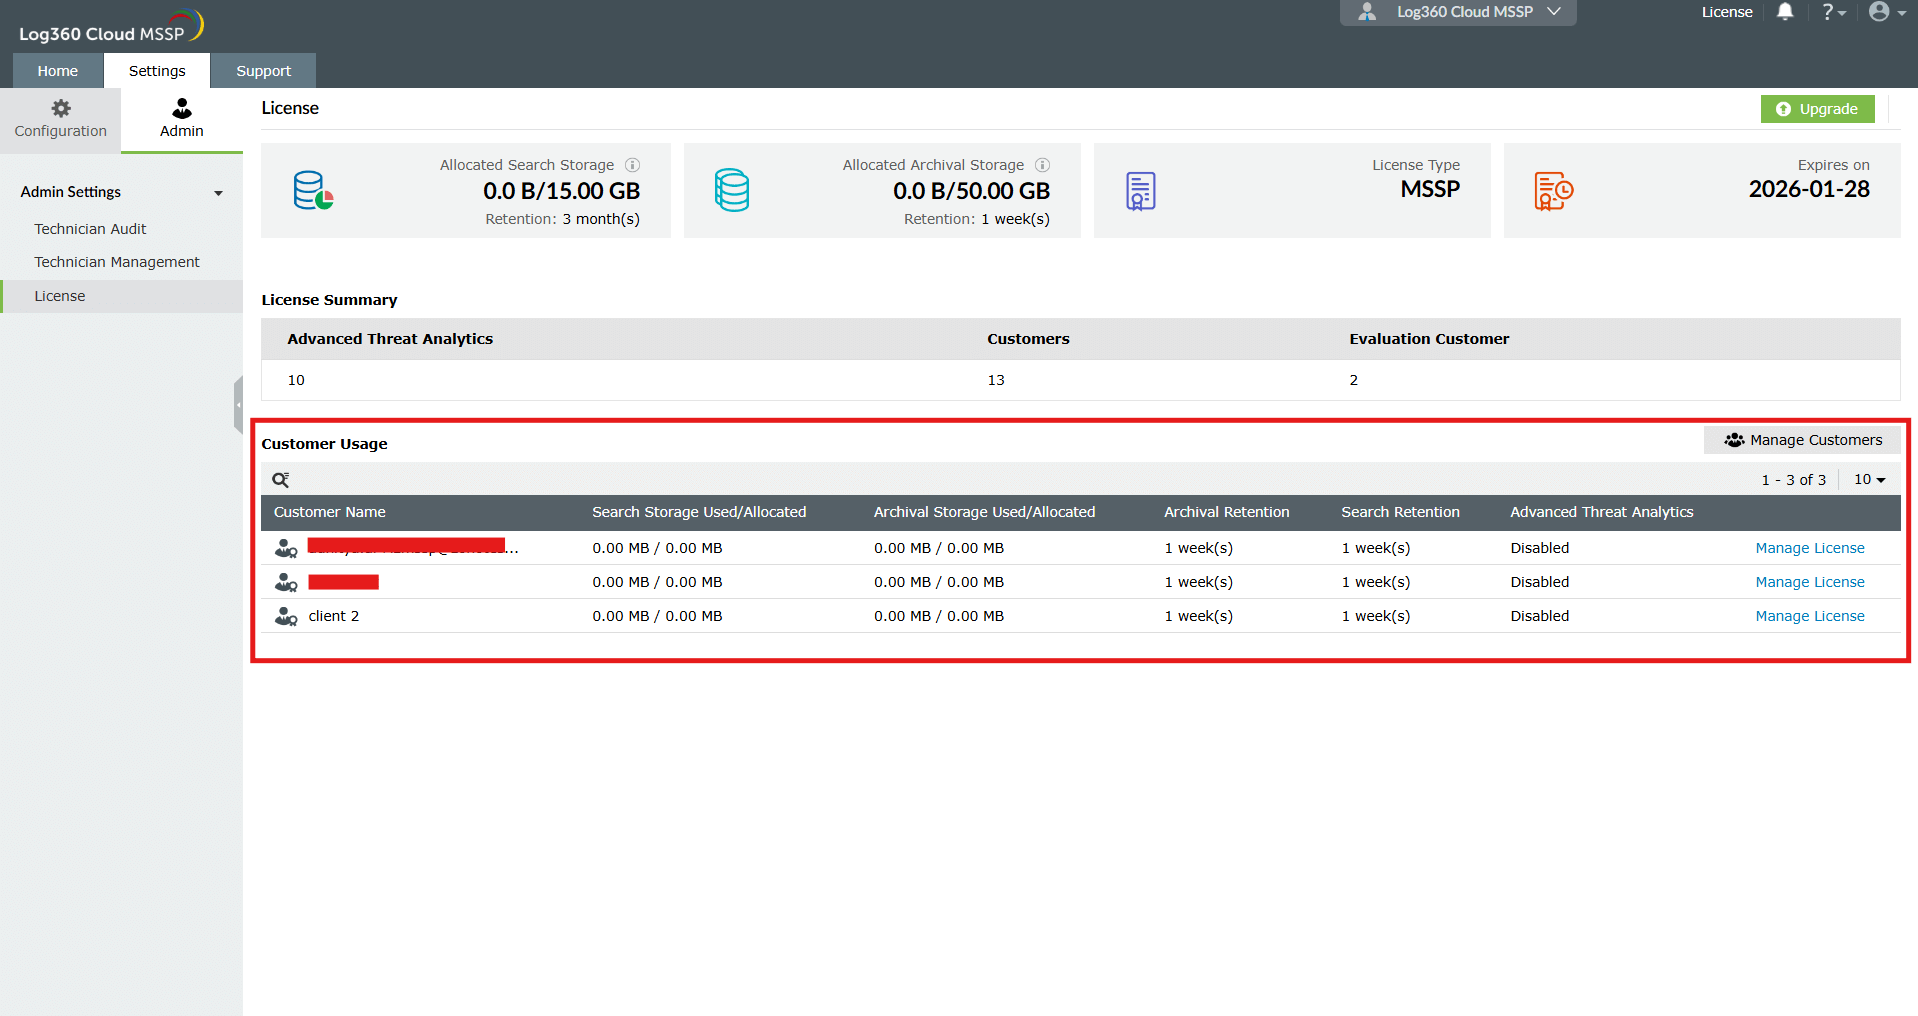
Task: Expand the help question mark menu
Action: click(x=1833, y=12)
